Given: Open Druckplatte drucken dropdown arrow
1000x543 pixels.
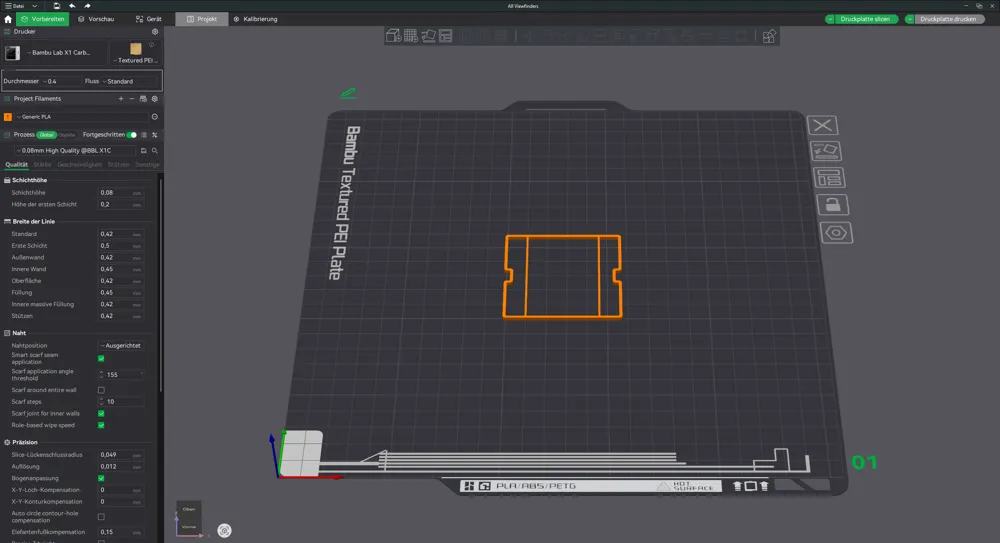Looking at the screenshot, I should [x=910, y=19].
